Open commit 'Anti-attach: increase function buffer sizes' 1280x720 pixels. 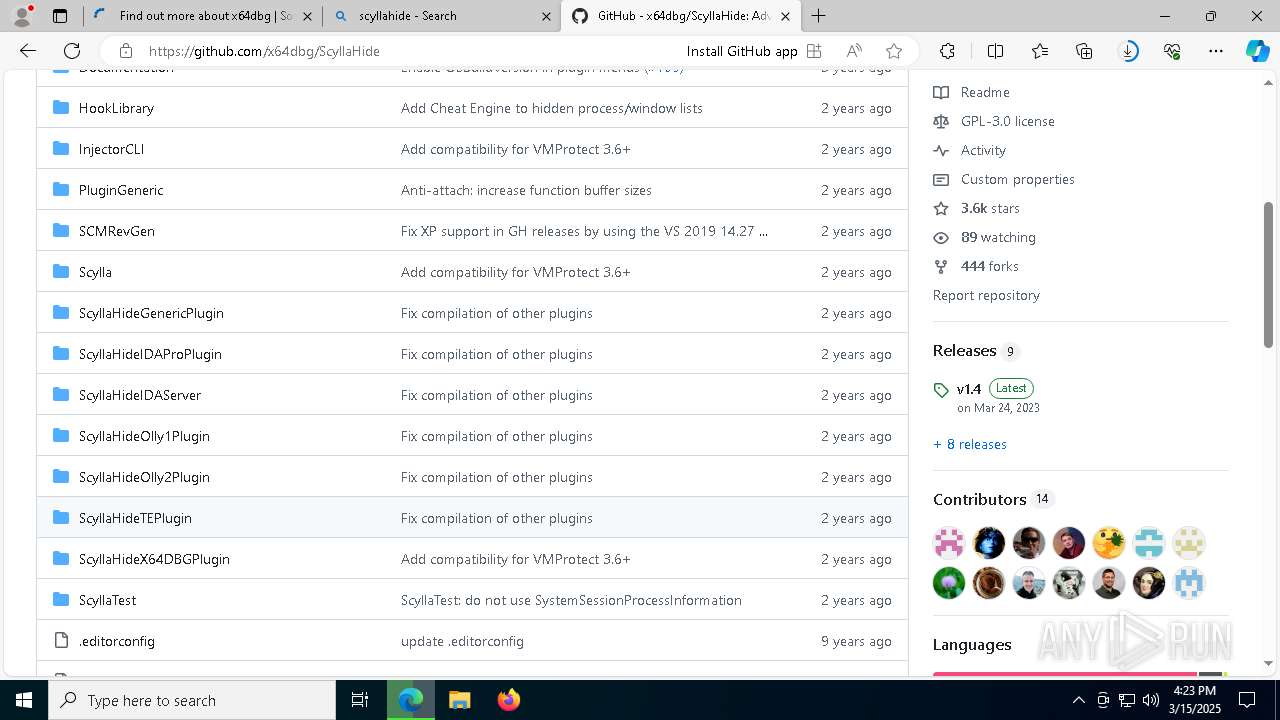click(526, 190)
